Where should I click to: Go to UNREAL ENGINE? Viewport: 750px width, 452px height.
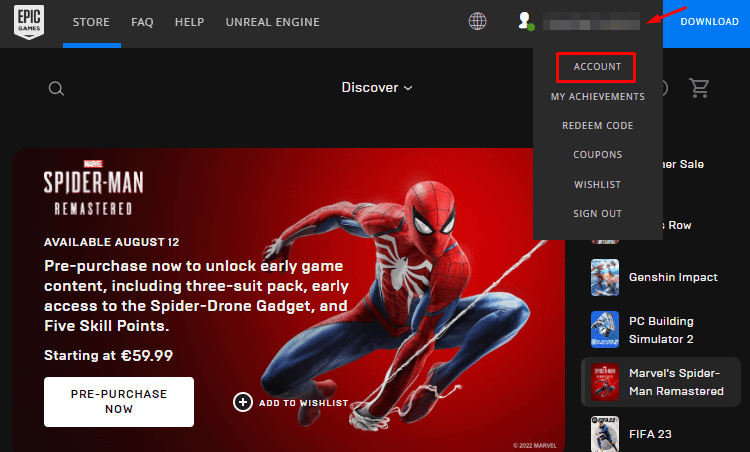[x=273, y=22]
